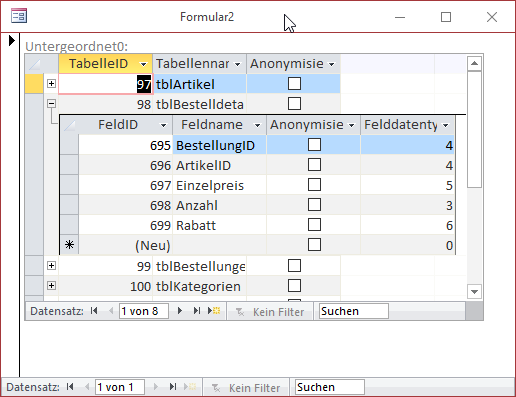The image size is (516, 397).
Task: Click the Formular2 form icon in title bar
Action: pos(19,16)
